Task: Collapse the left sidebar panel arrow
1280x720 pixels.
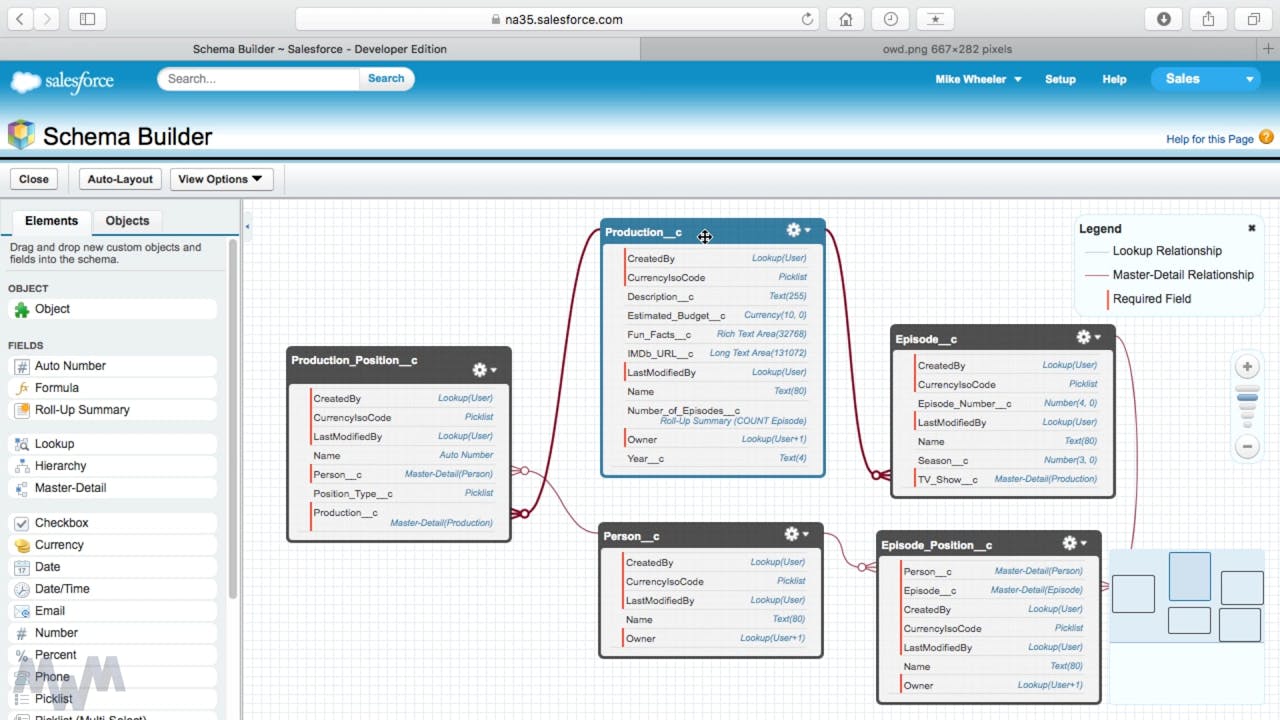Action: click(x=247, y=227)
